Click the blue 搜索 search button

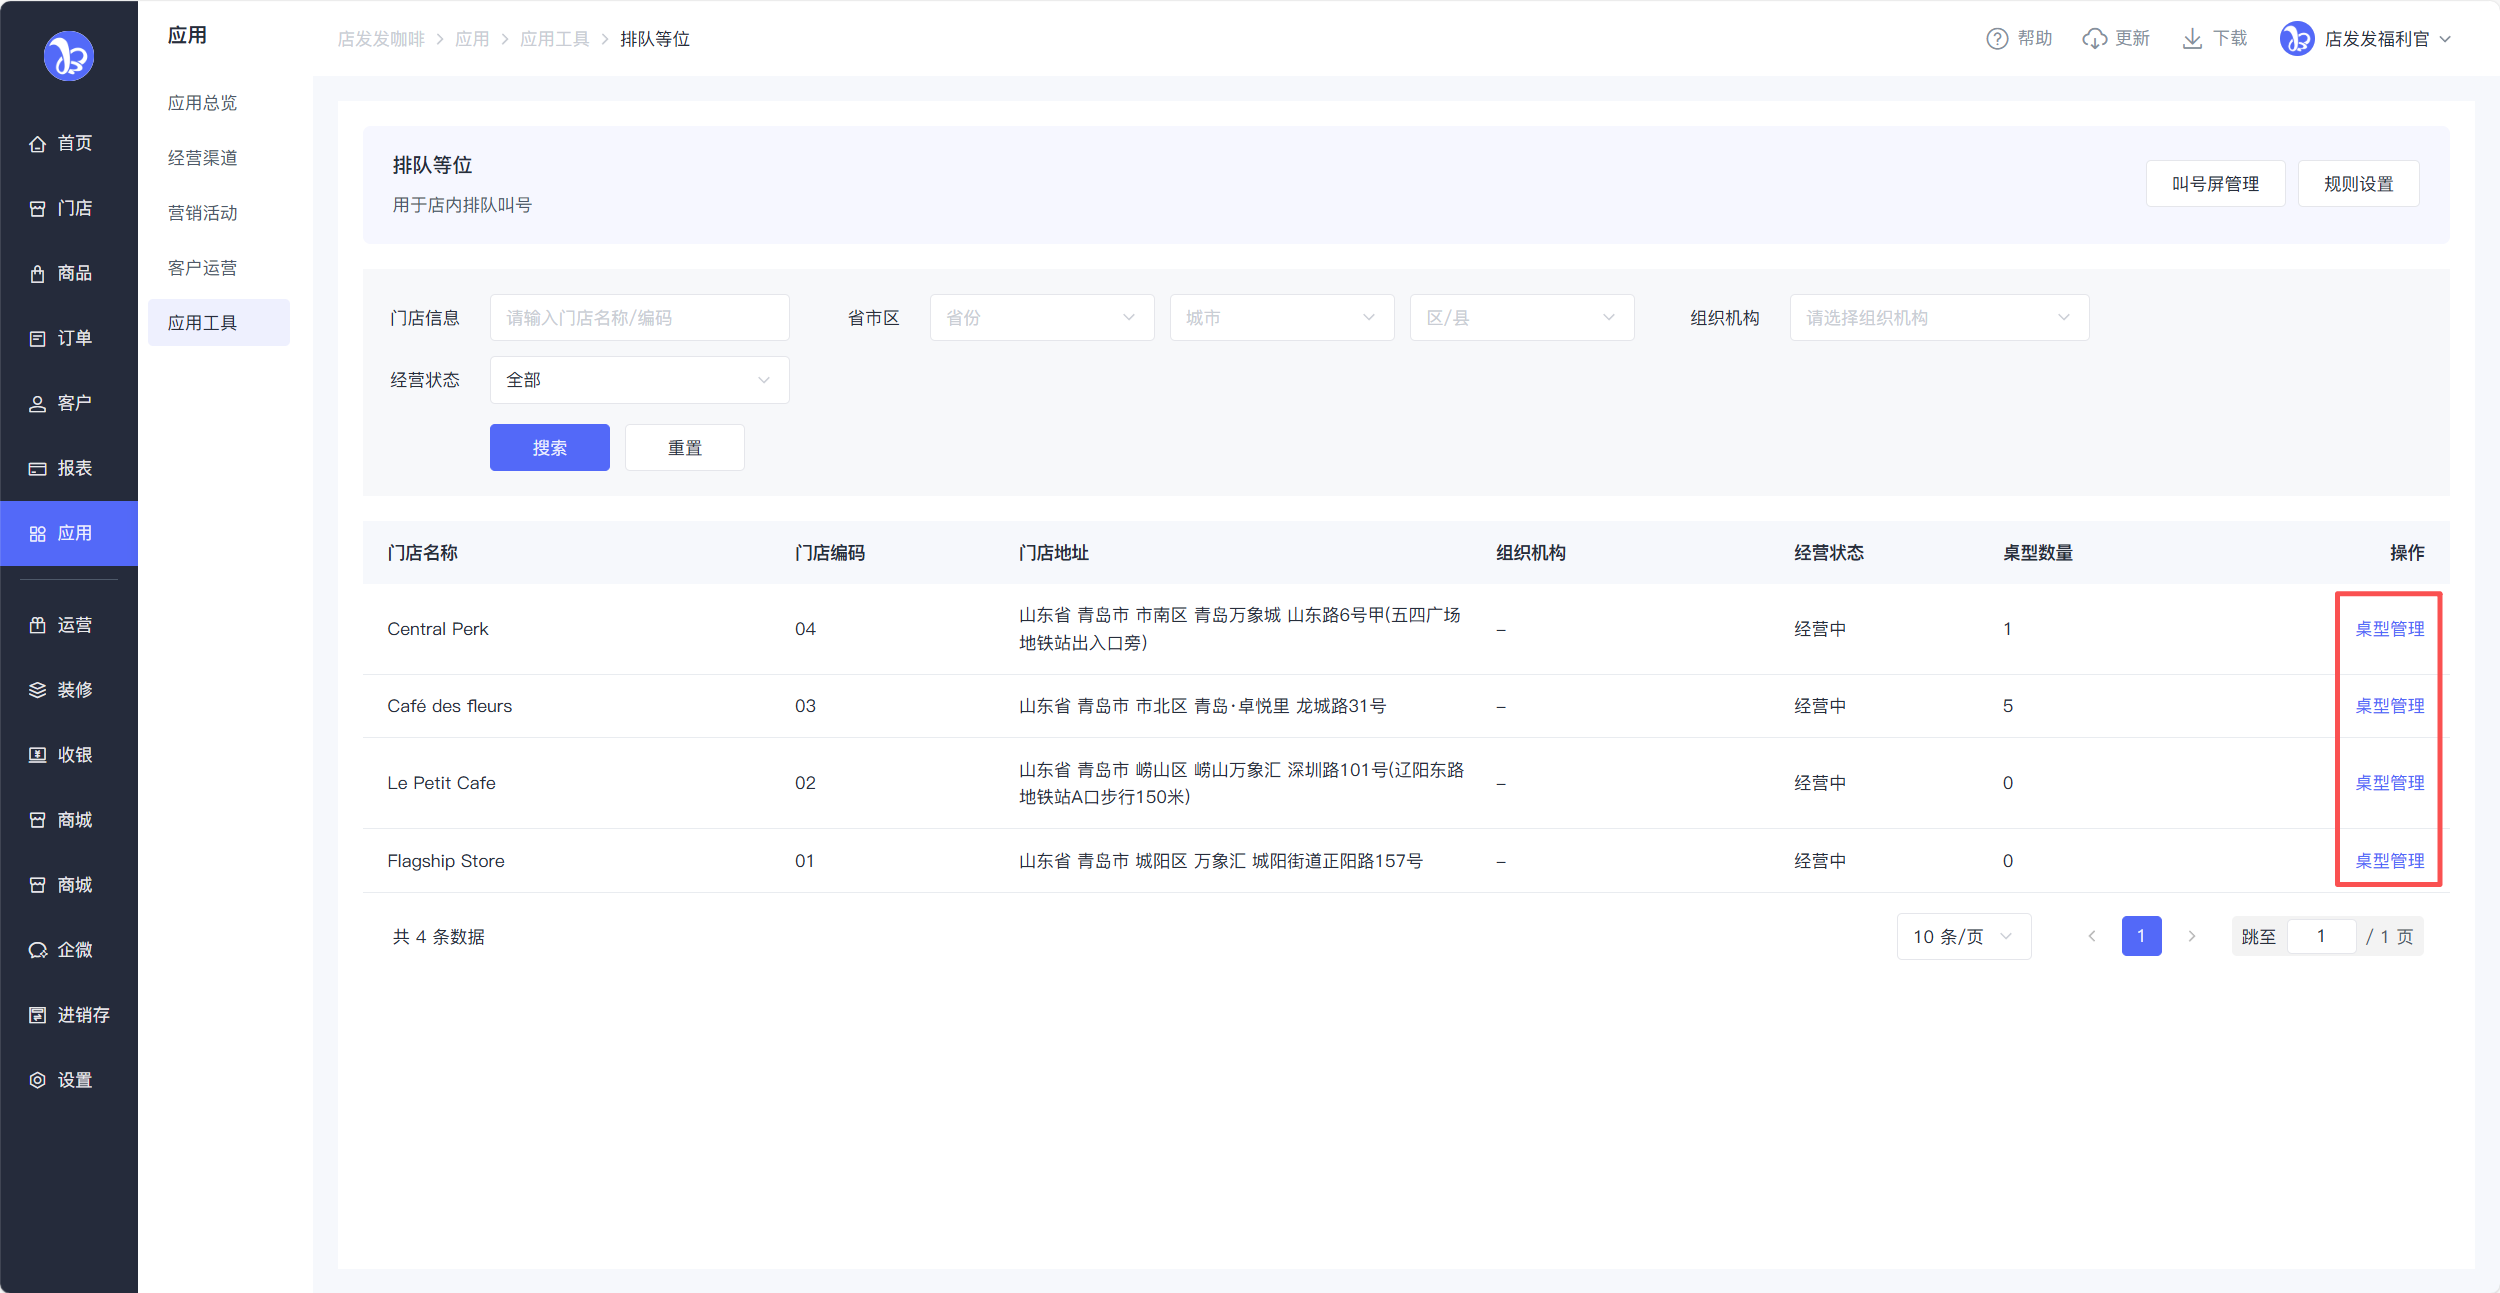[549, 448]
